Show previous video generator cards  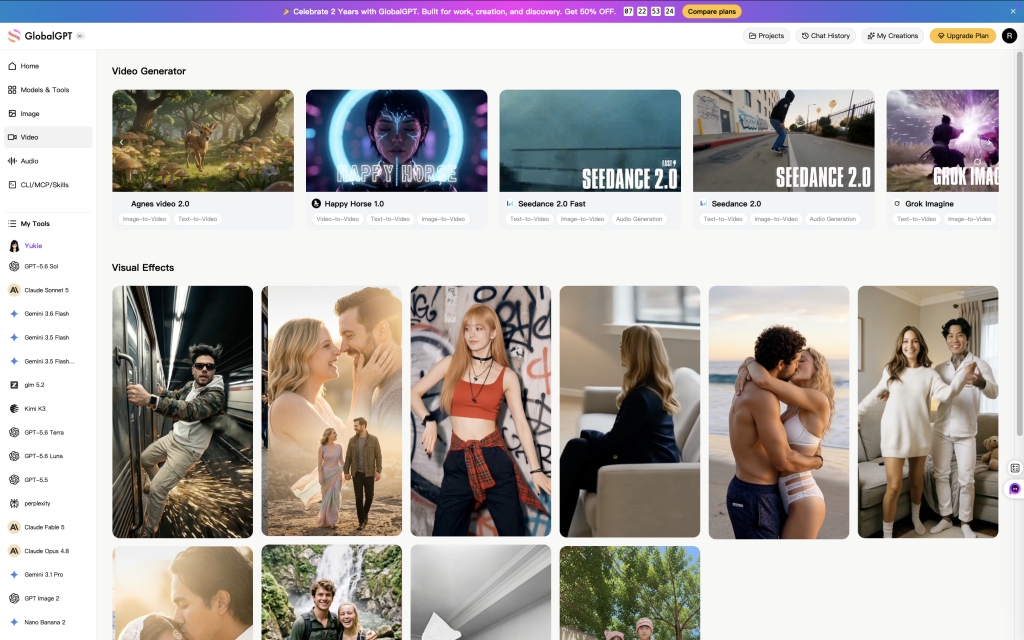tap(121, 142)
